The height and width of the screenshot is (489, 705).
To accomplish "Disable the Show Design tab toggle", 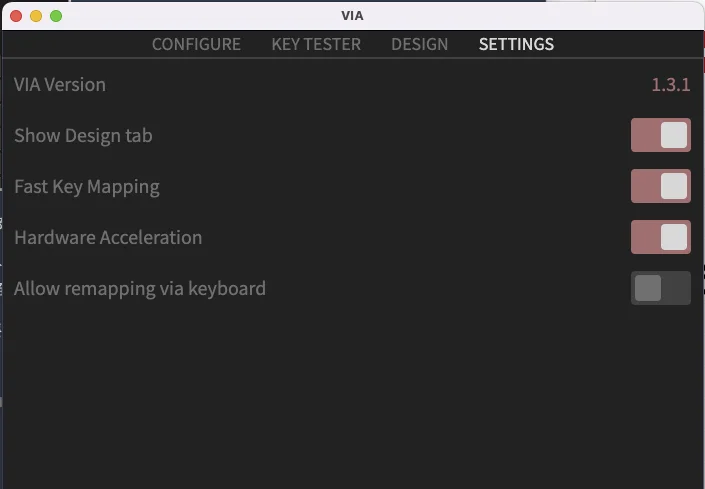I will pyautogui.click(x=660, y=135).
